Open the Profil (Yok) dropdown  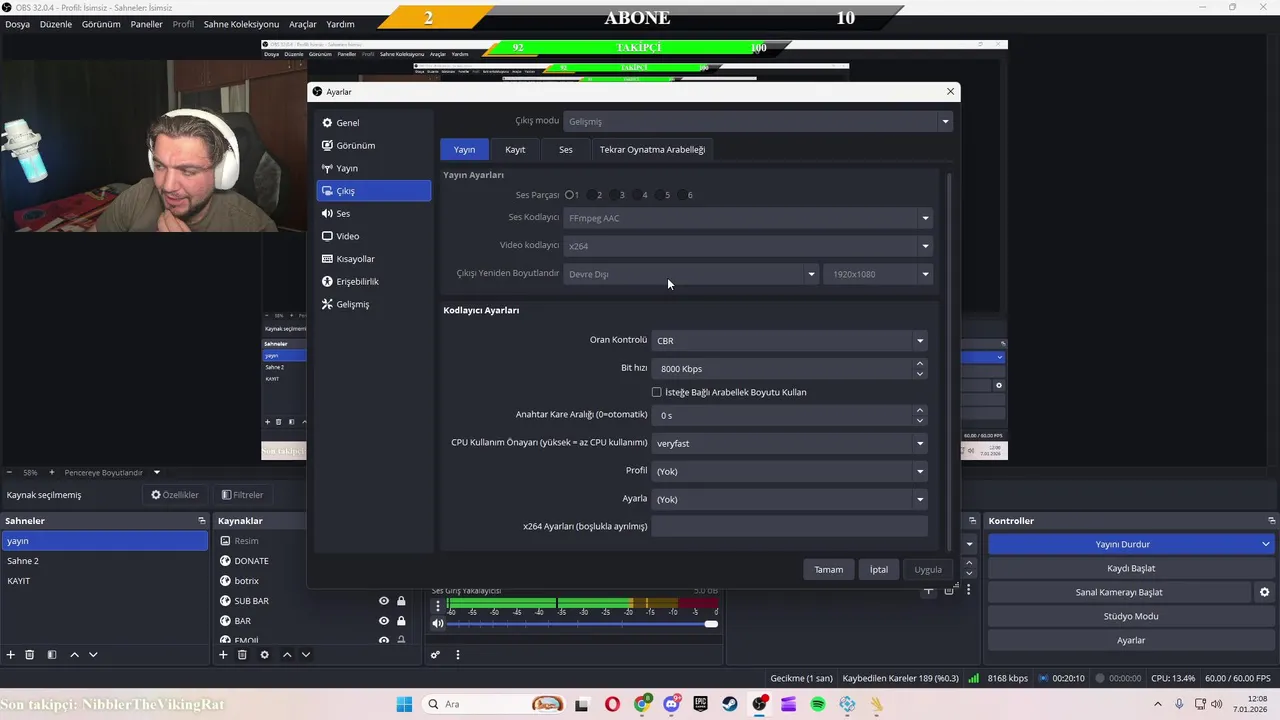coord(789,471)
